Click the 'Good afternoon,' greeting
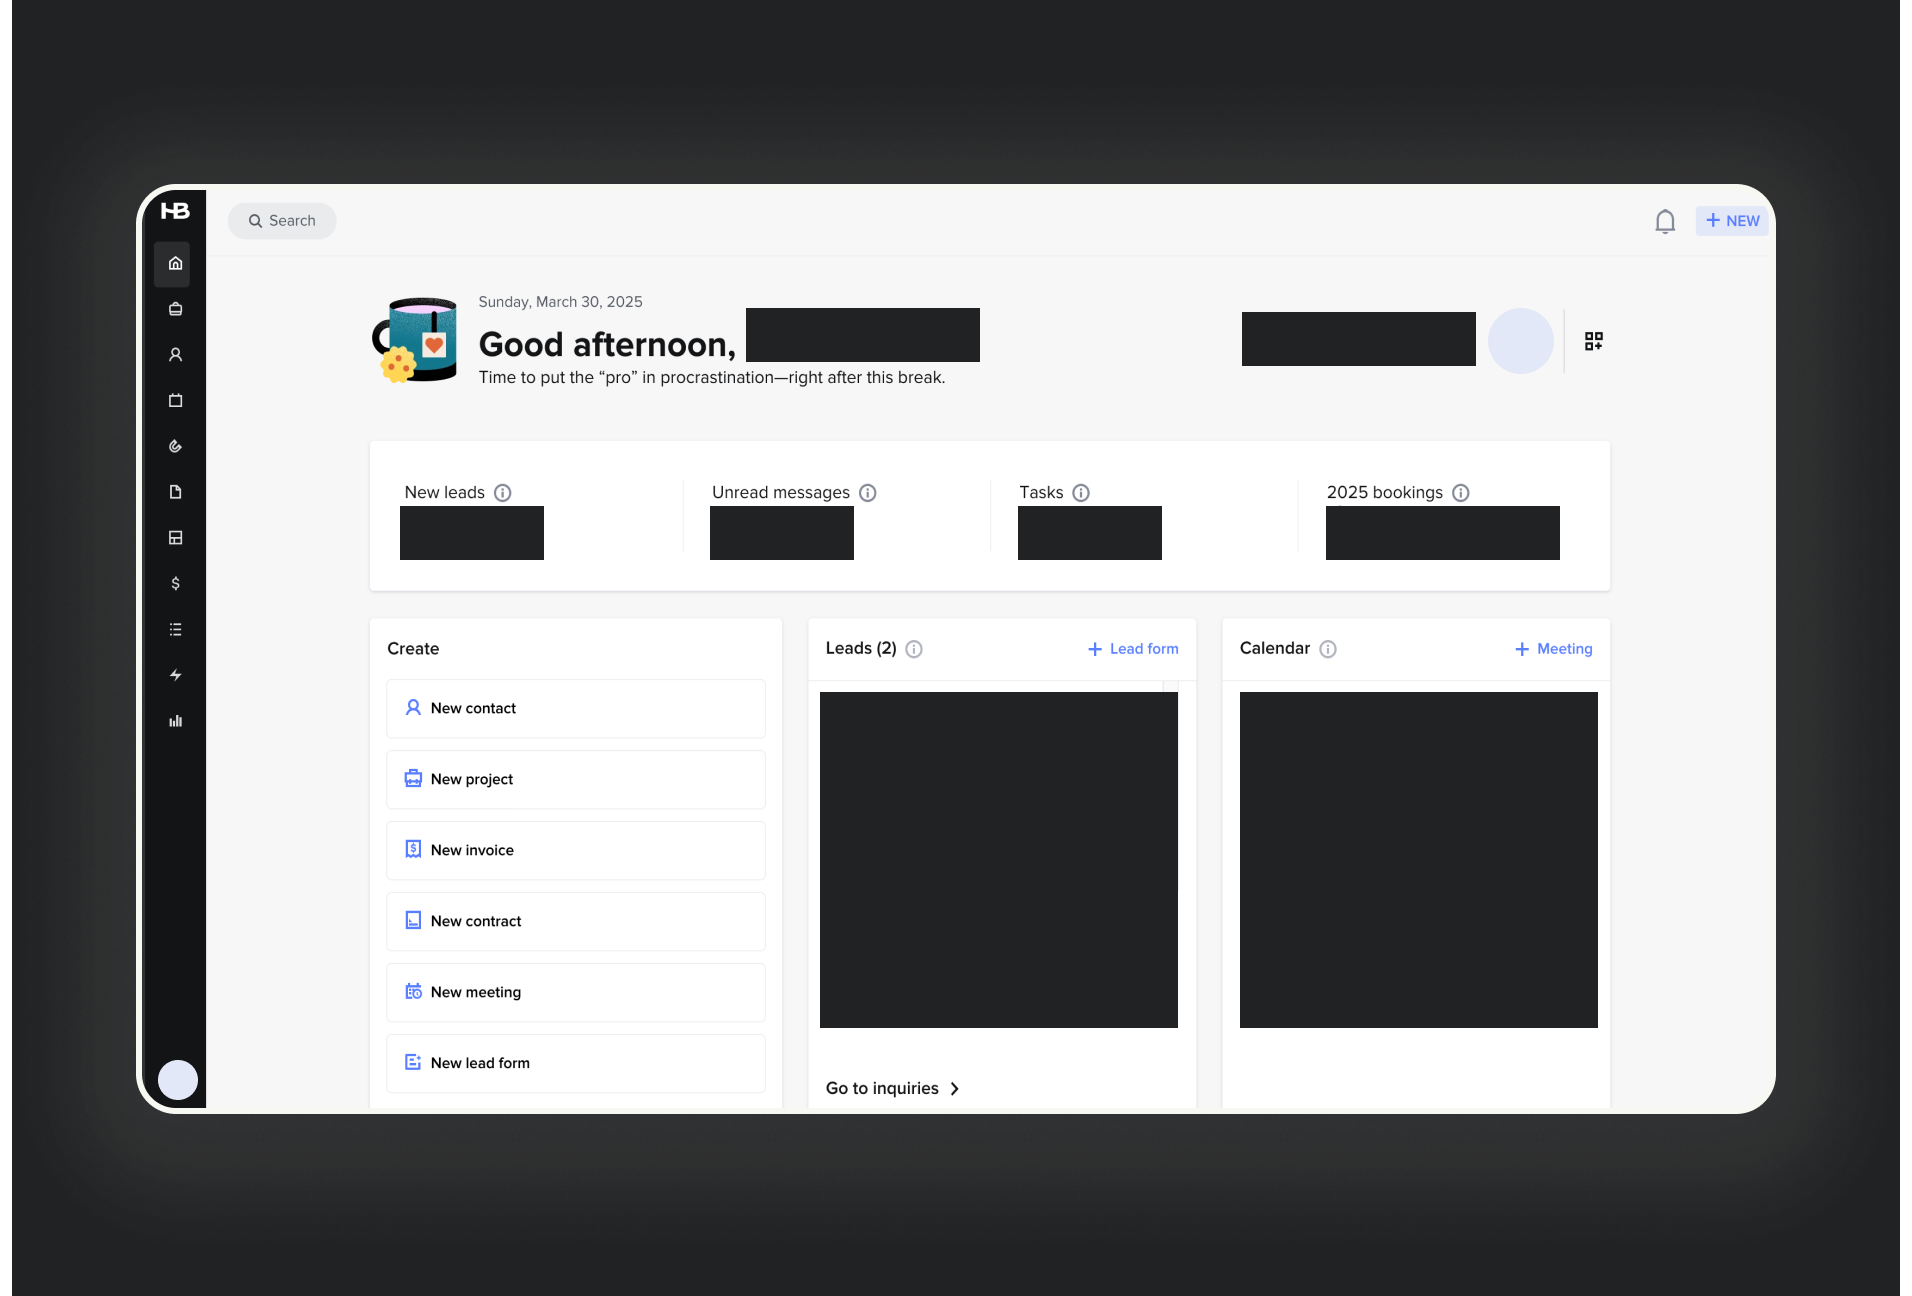 click(x=607, y=344)
